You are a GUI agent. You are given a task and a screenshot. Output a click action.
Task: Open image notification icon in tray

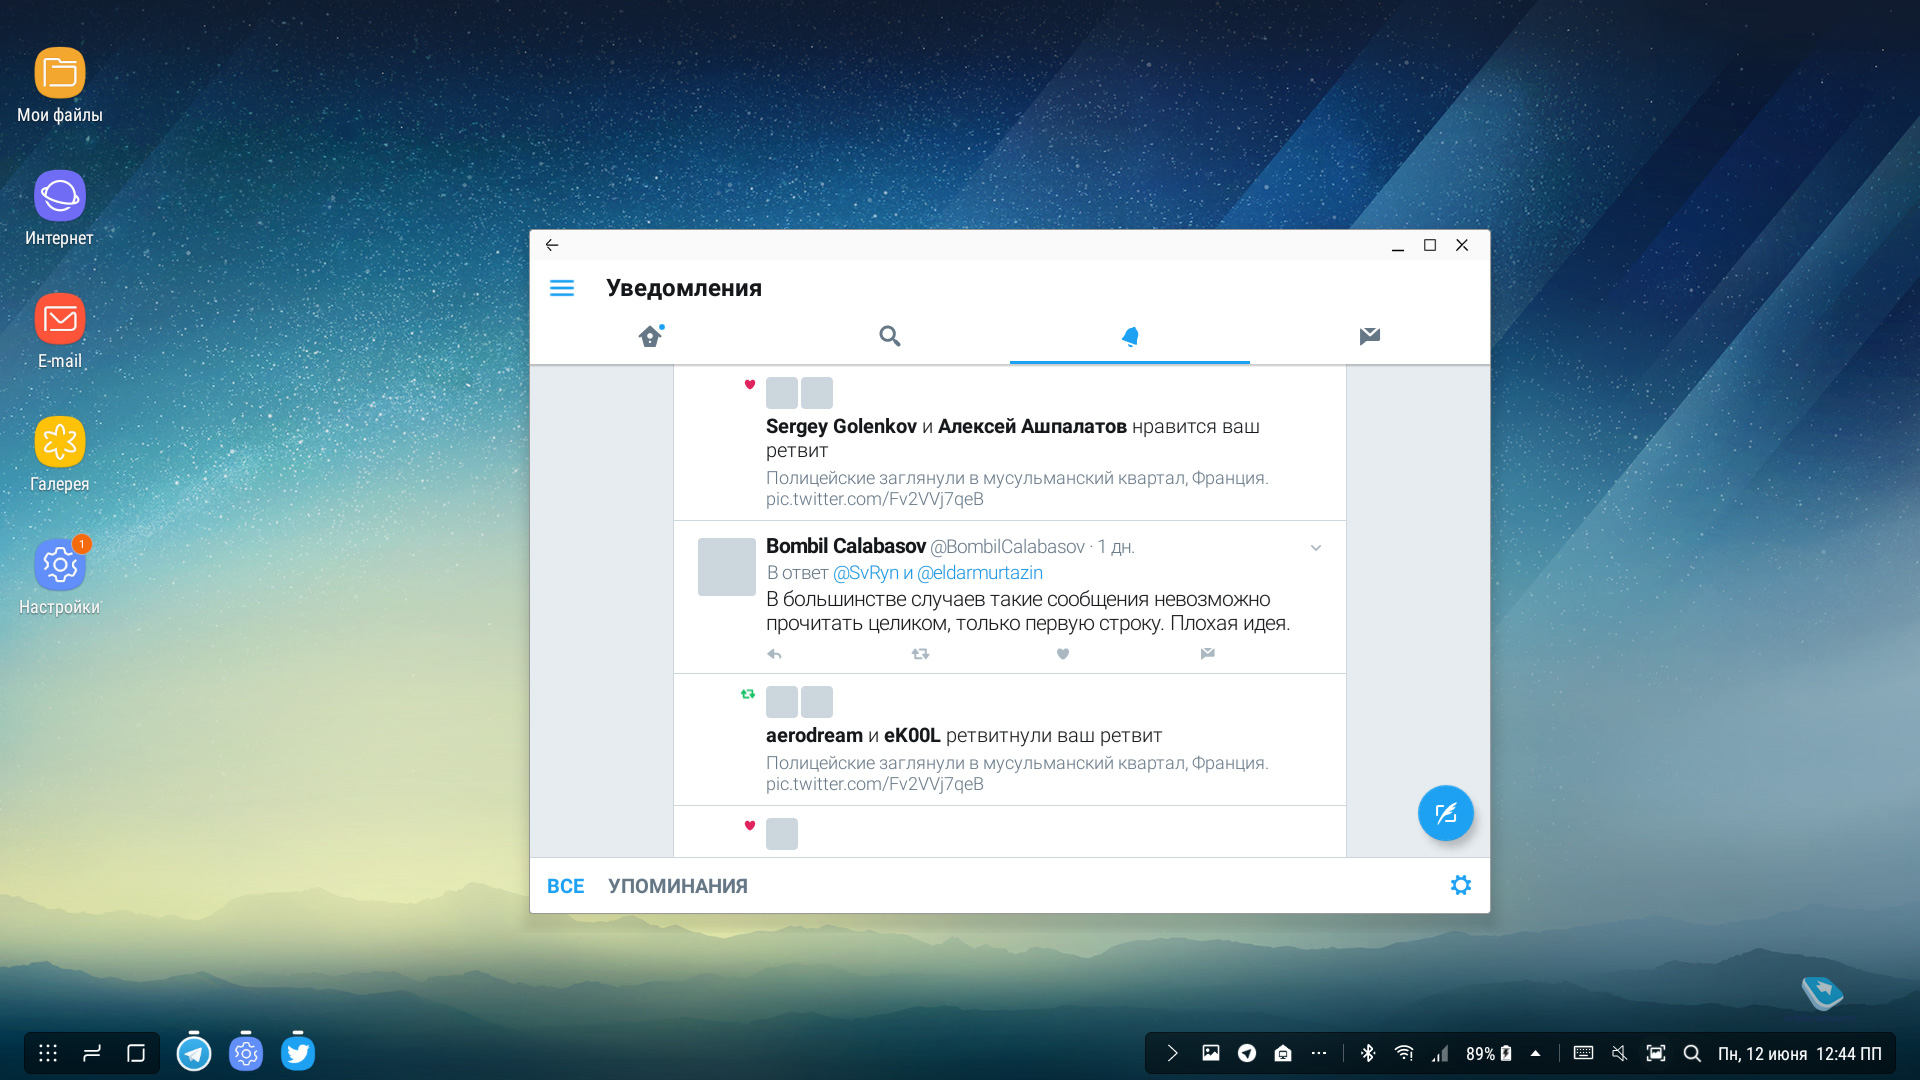point(1211,1053)
